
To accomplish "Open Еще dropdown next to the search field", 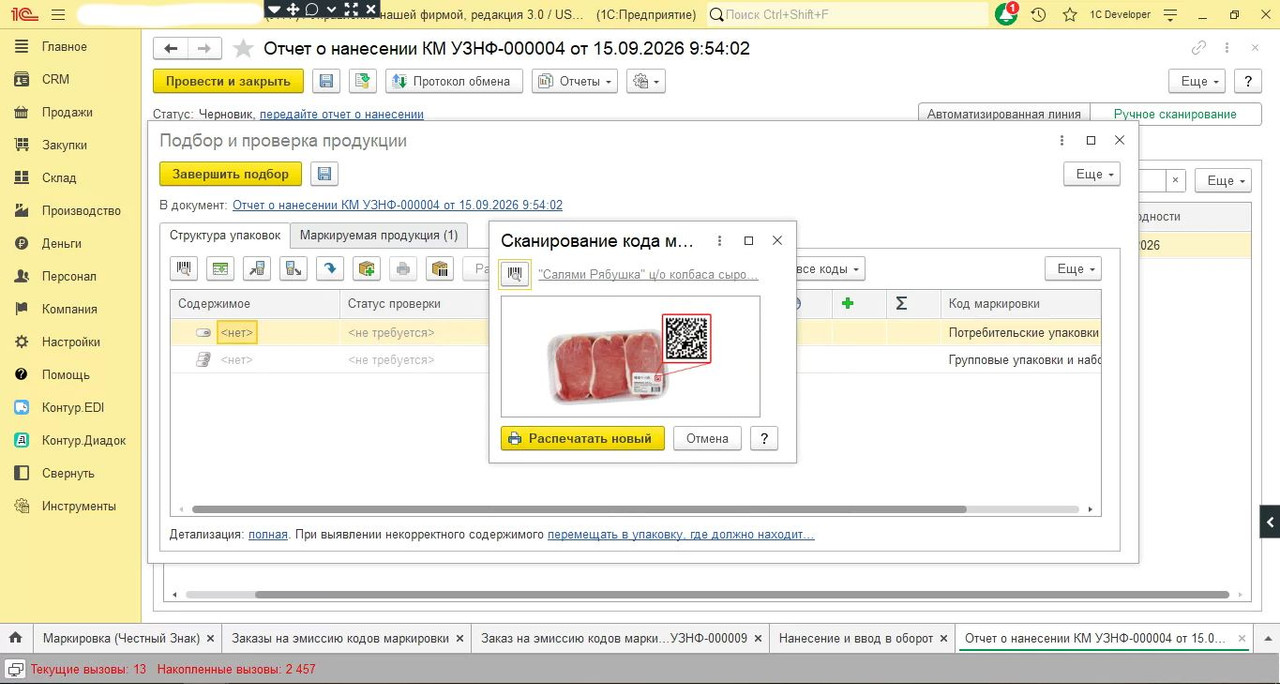I will 1223,181.
